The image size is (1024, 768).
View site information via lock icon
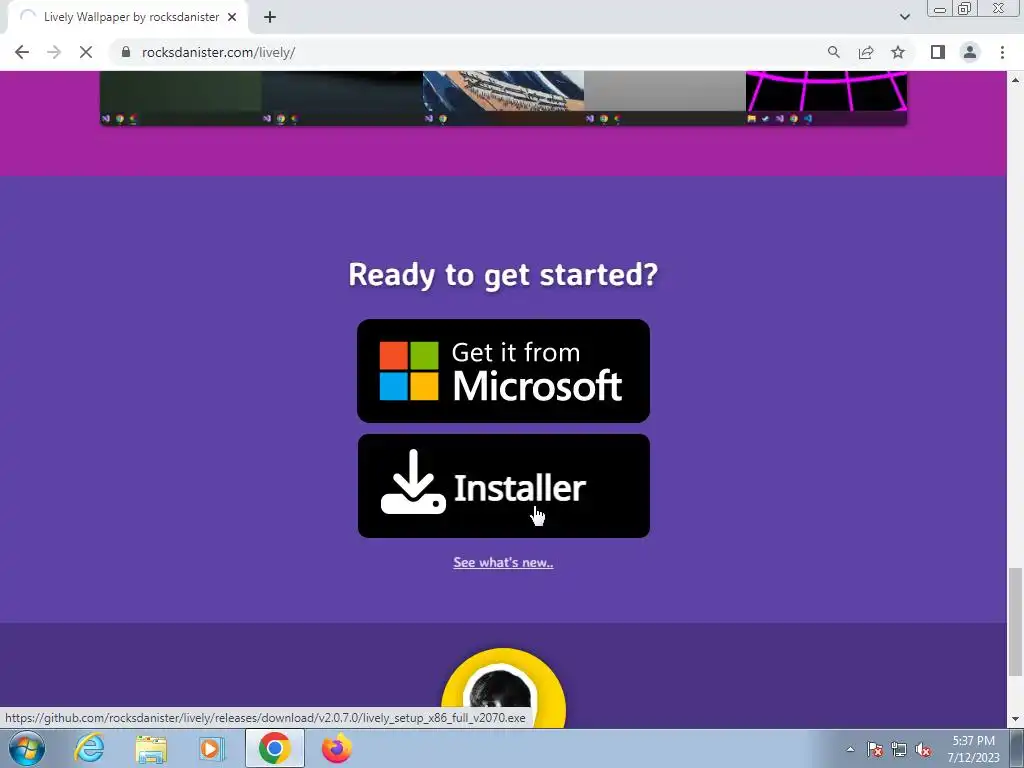(125, 52)
